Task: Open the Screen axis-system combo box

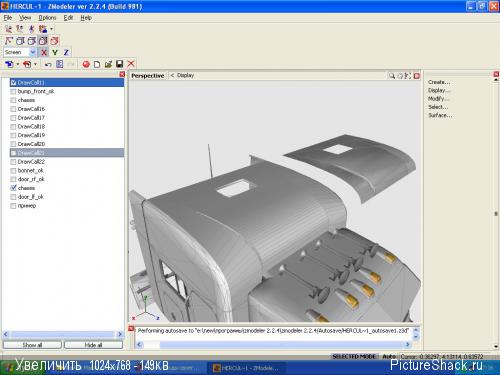Action: coord(20,52)
